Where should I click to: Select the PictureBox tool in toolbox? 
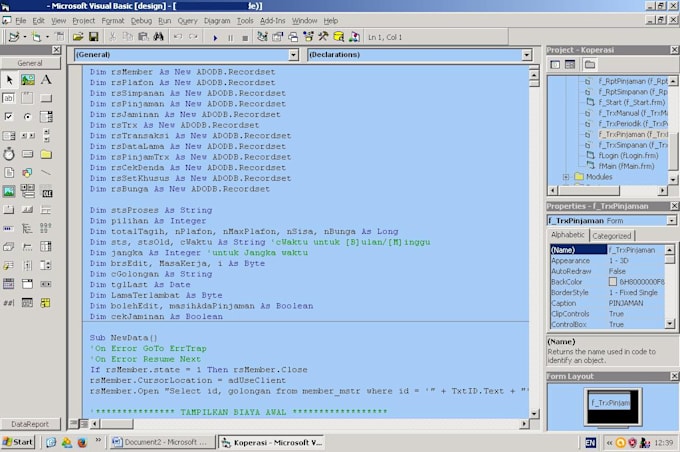27,80
